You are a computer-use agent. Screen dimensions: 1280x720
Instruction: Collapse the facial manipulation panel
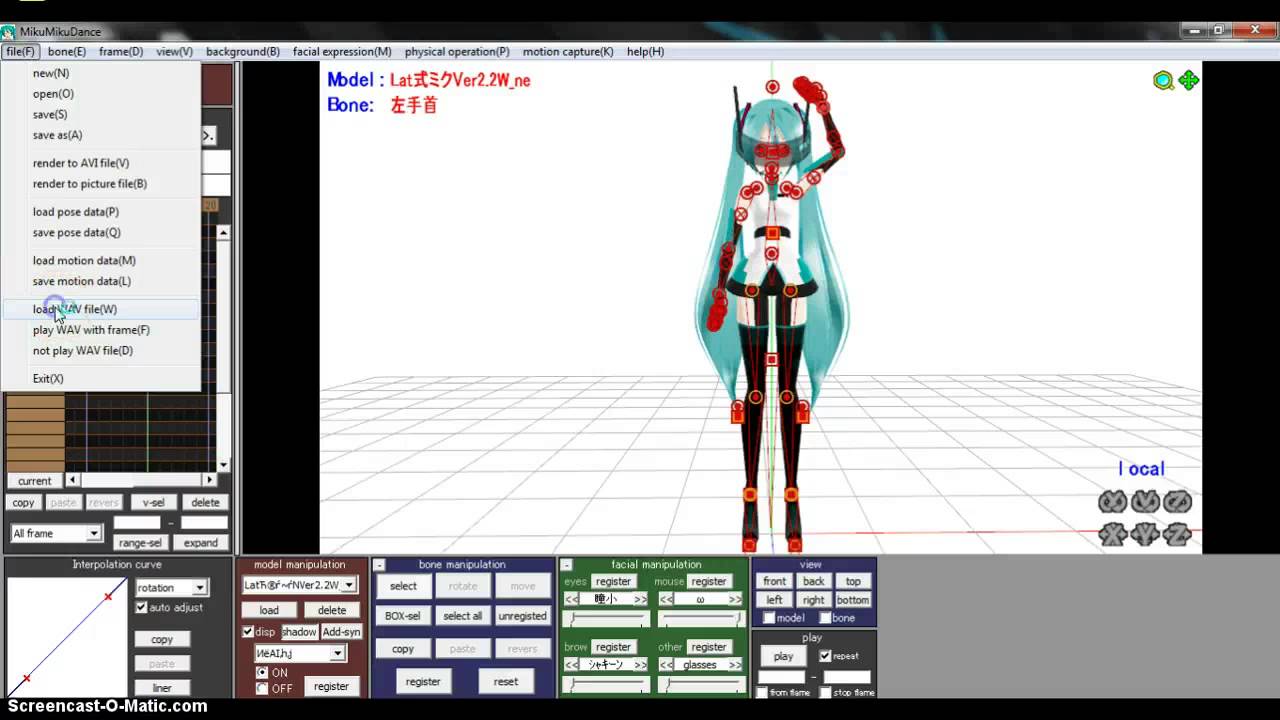pos(566,565)
